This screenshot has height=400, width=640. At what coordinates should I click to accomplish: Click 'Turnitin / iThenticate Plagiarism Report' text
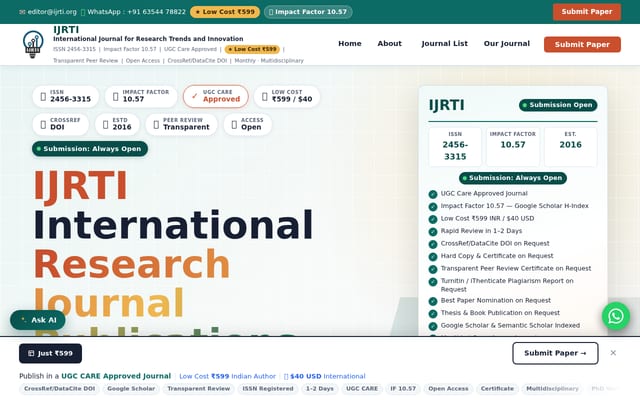click(507, 285)
